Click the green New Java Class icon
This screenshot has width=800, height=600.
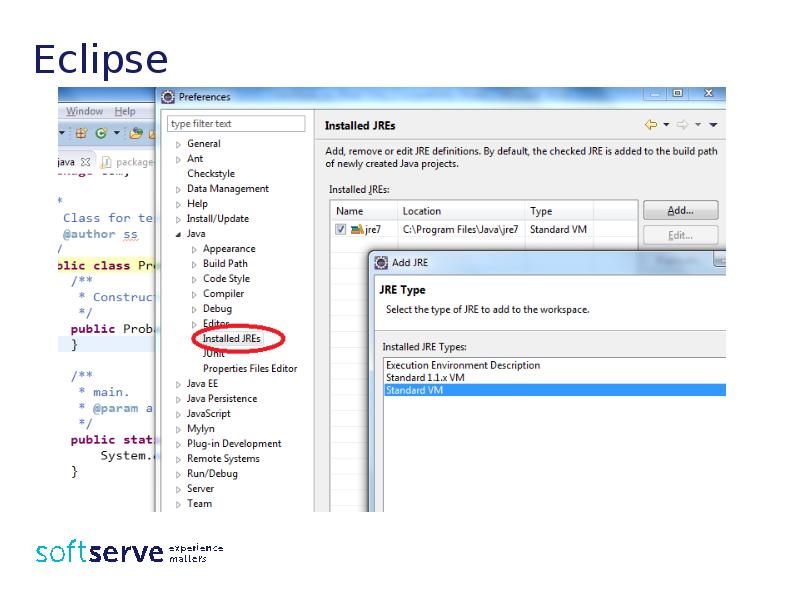101,134
